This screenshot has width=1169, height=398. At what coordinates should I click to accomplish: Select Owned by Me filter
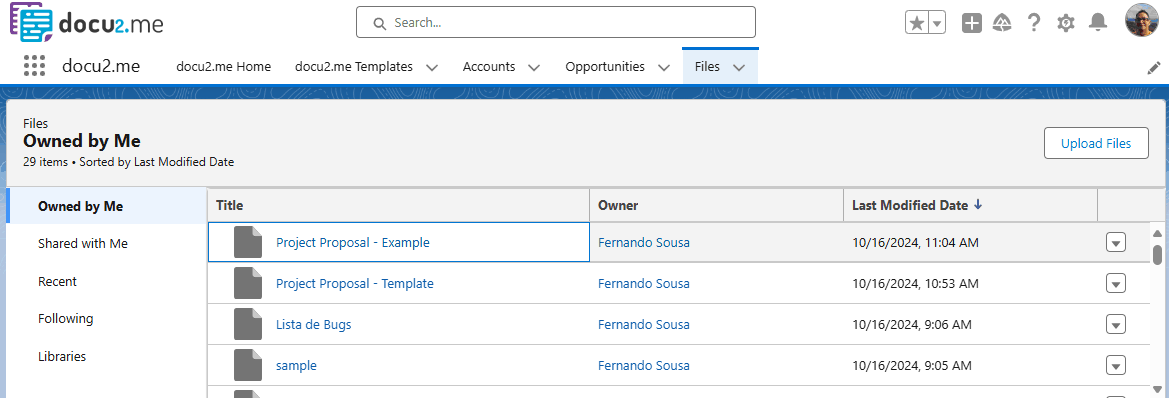tap(107, 206)
